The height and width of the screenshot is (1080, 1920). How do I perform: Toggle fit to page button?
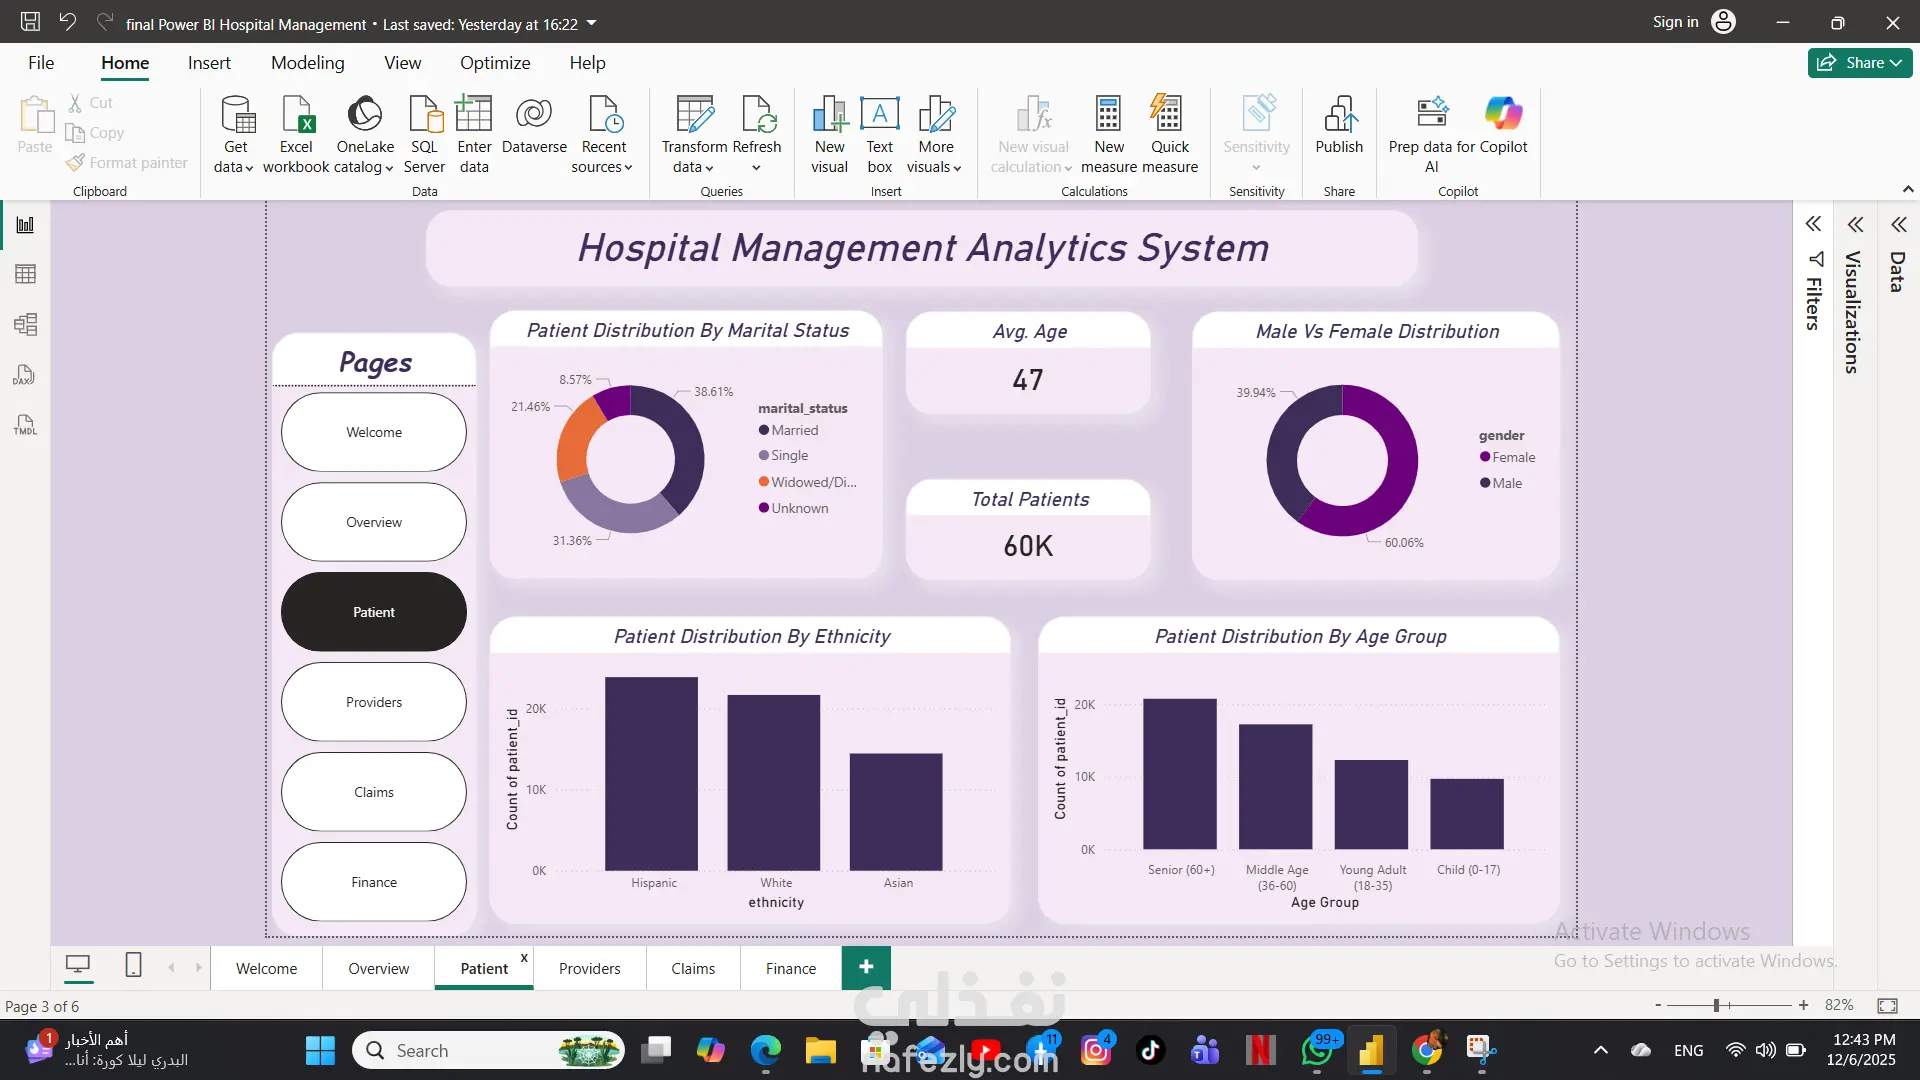pos(1887,1005)
